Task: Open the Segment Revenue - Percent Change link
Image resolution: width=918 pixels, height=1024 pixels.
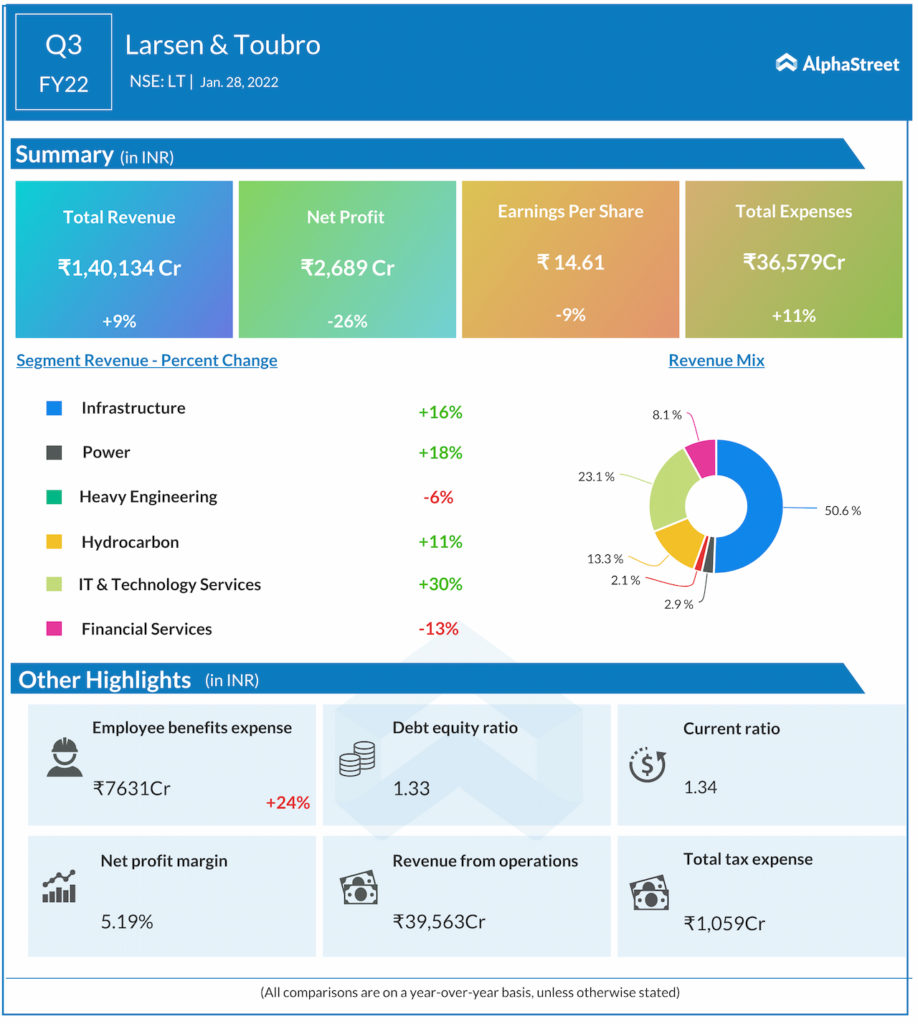Action: pyautogui.click(x=147, y=360)
